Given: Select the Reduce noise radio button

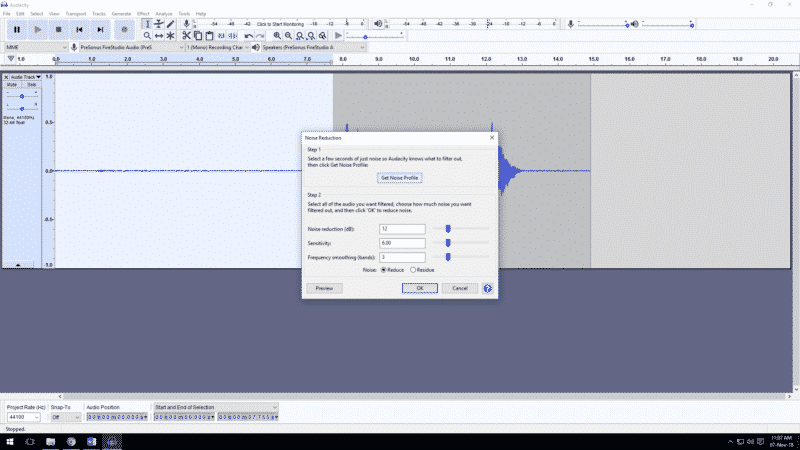Looking at the screenshot, I should click(383, 269).
